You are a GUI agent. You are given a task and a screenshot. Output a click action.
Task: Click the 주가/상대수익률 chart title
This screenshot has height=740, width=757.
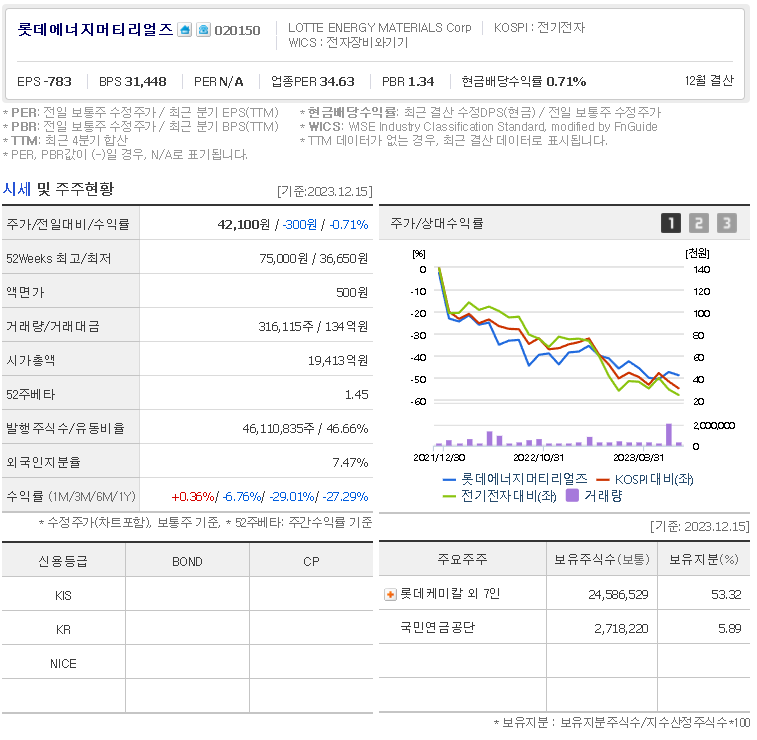click(437, 223)
